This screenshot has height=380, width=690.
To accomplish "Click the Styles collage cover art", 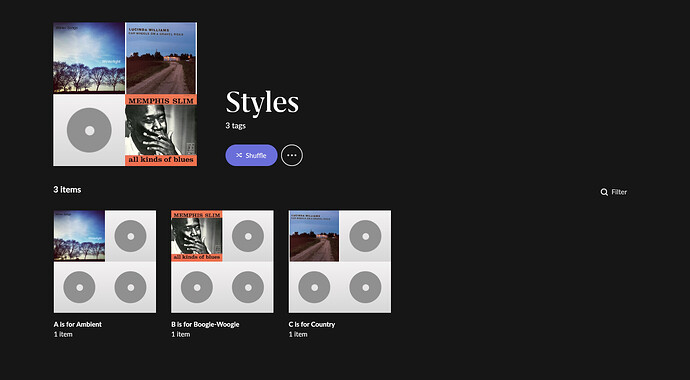I will (x=125, y=94).
